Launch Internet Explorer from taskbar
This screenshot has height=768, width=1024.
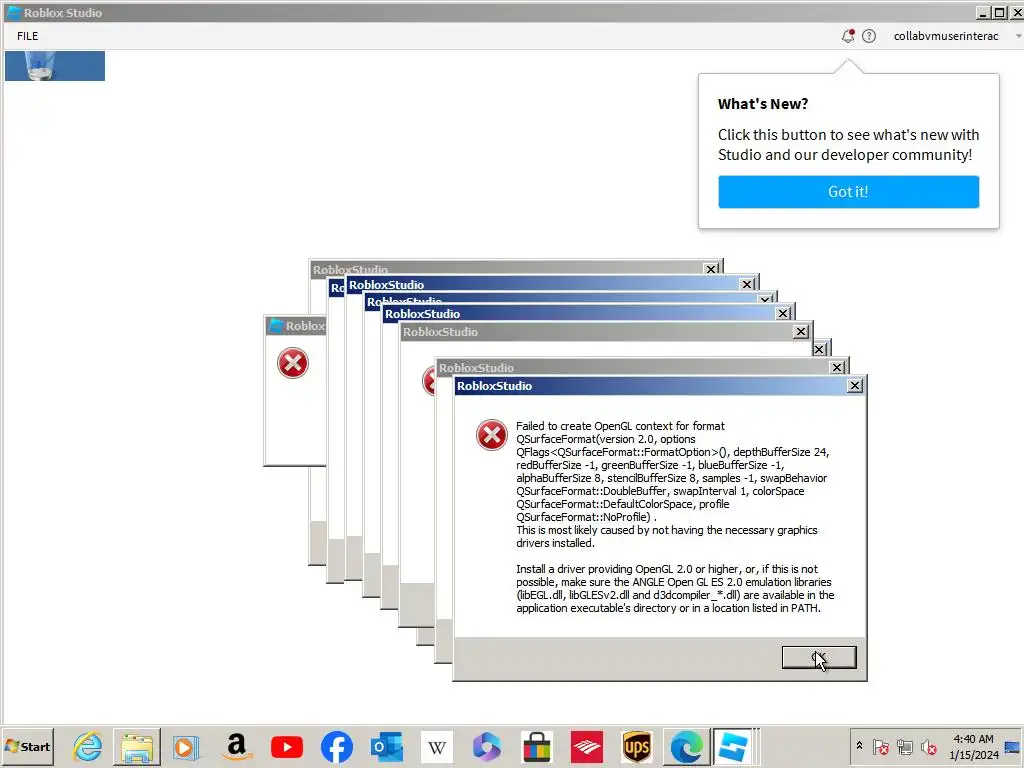(88, 746)
